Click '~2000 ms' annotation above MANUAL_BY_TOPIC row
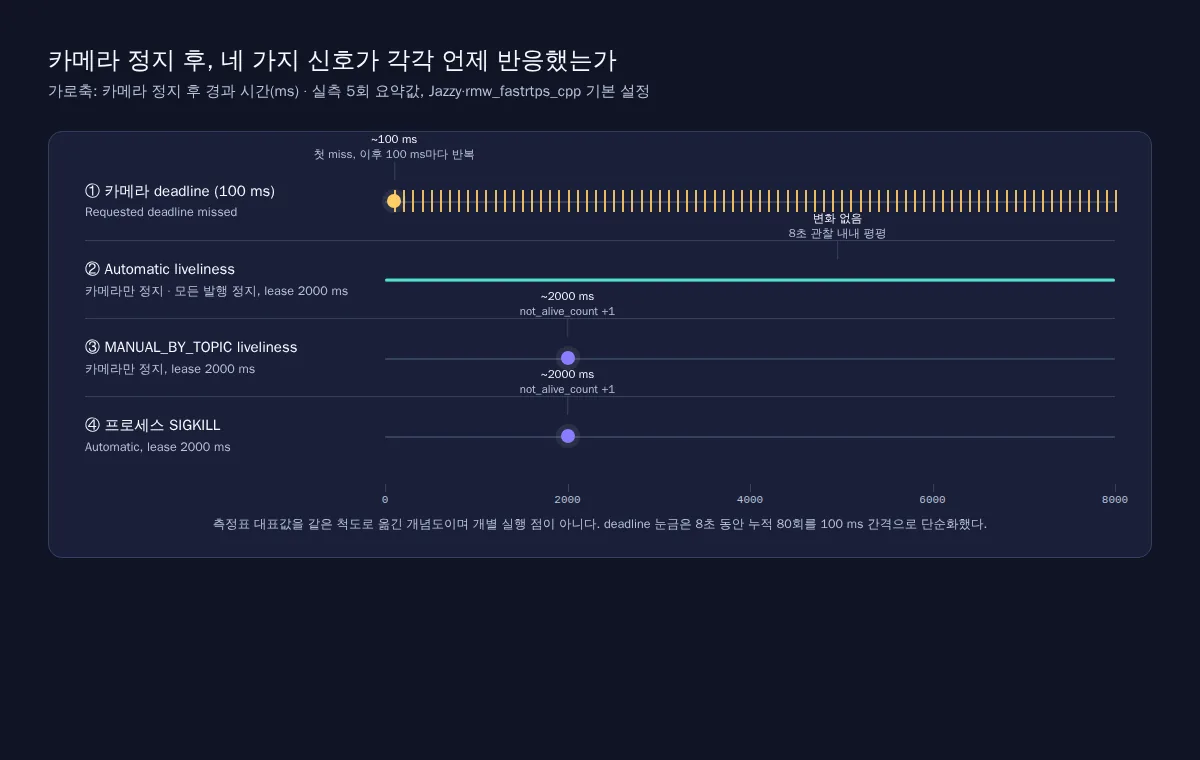1200x760 pixels. tap(567, 296)
